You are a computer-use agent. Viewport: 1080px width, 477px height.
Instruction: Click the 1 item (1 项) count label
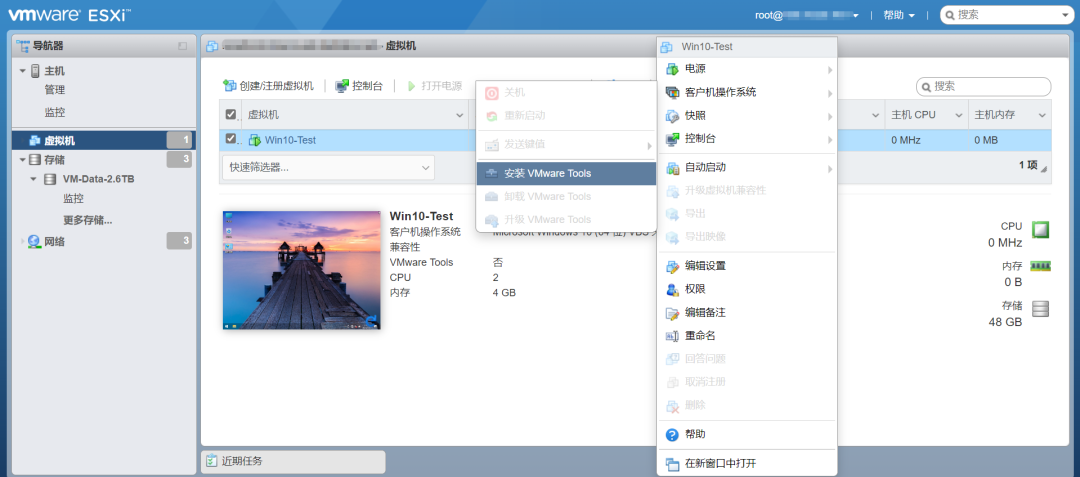(x=1028, y=165)
